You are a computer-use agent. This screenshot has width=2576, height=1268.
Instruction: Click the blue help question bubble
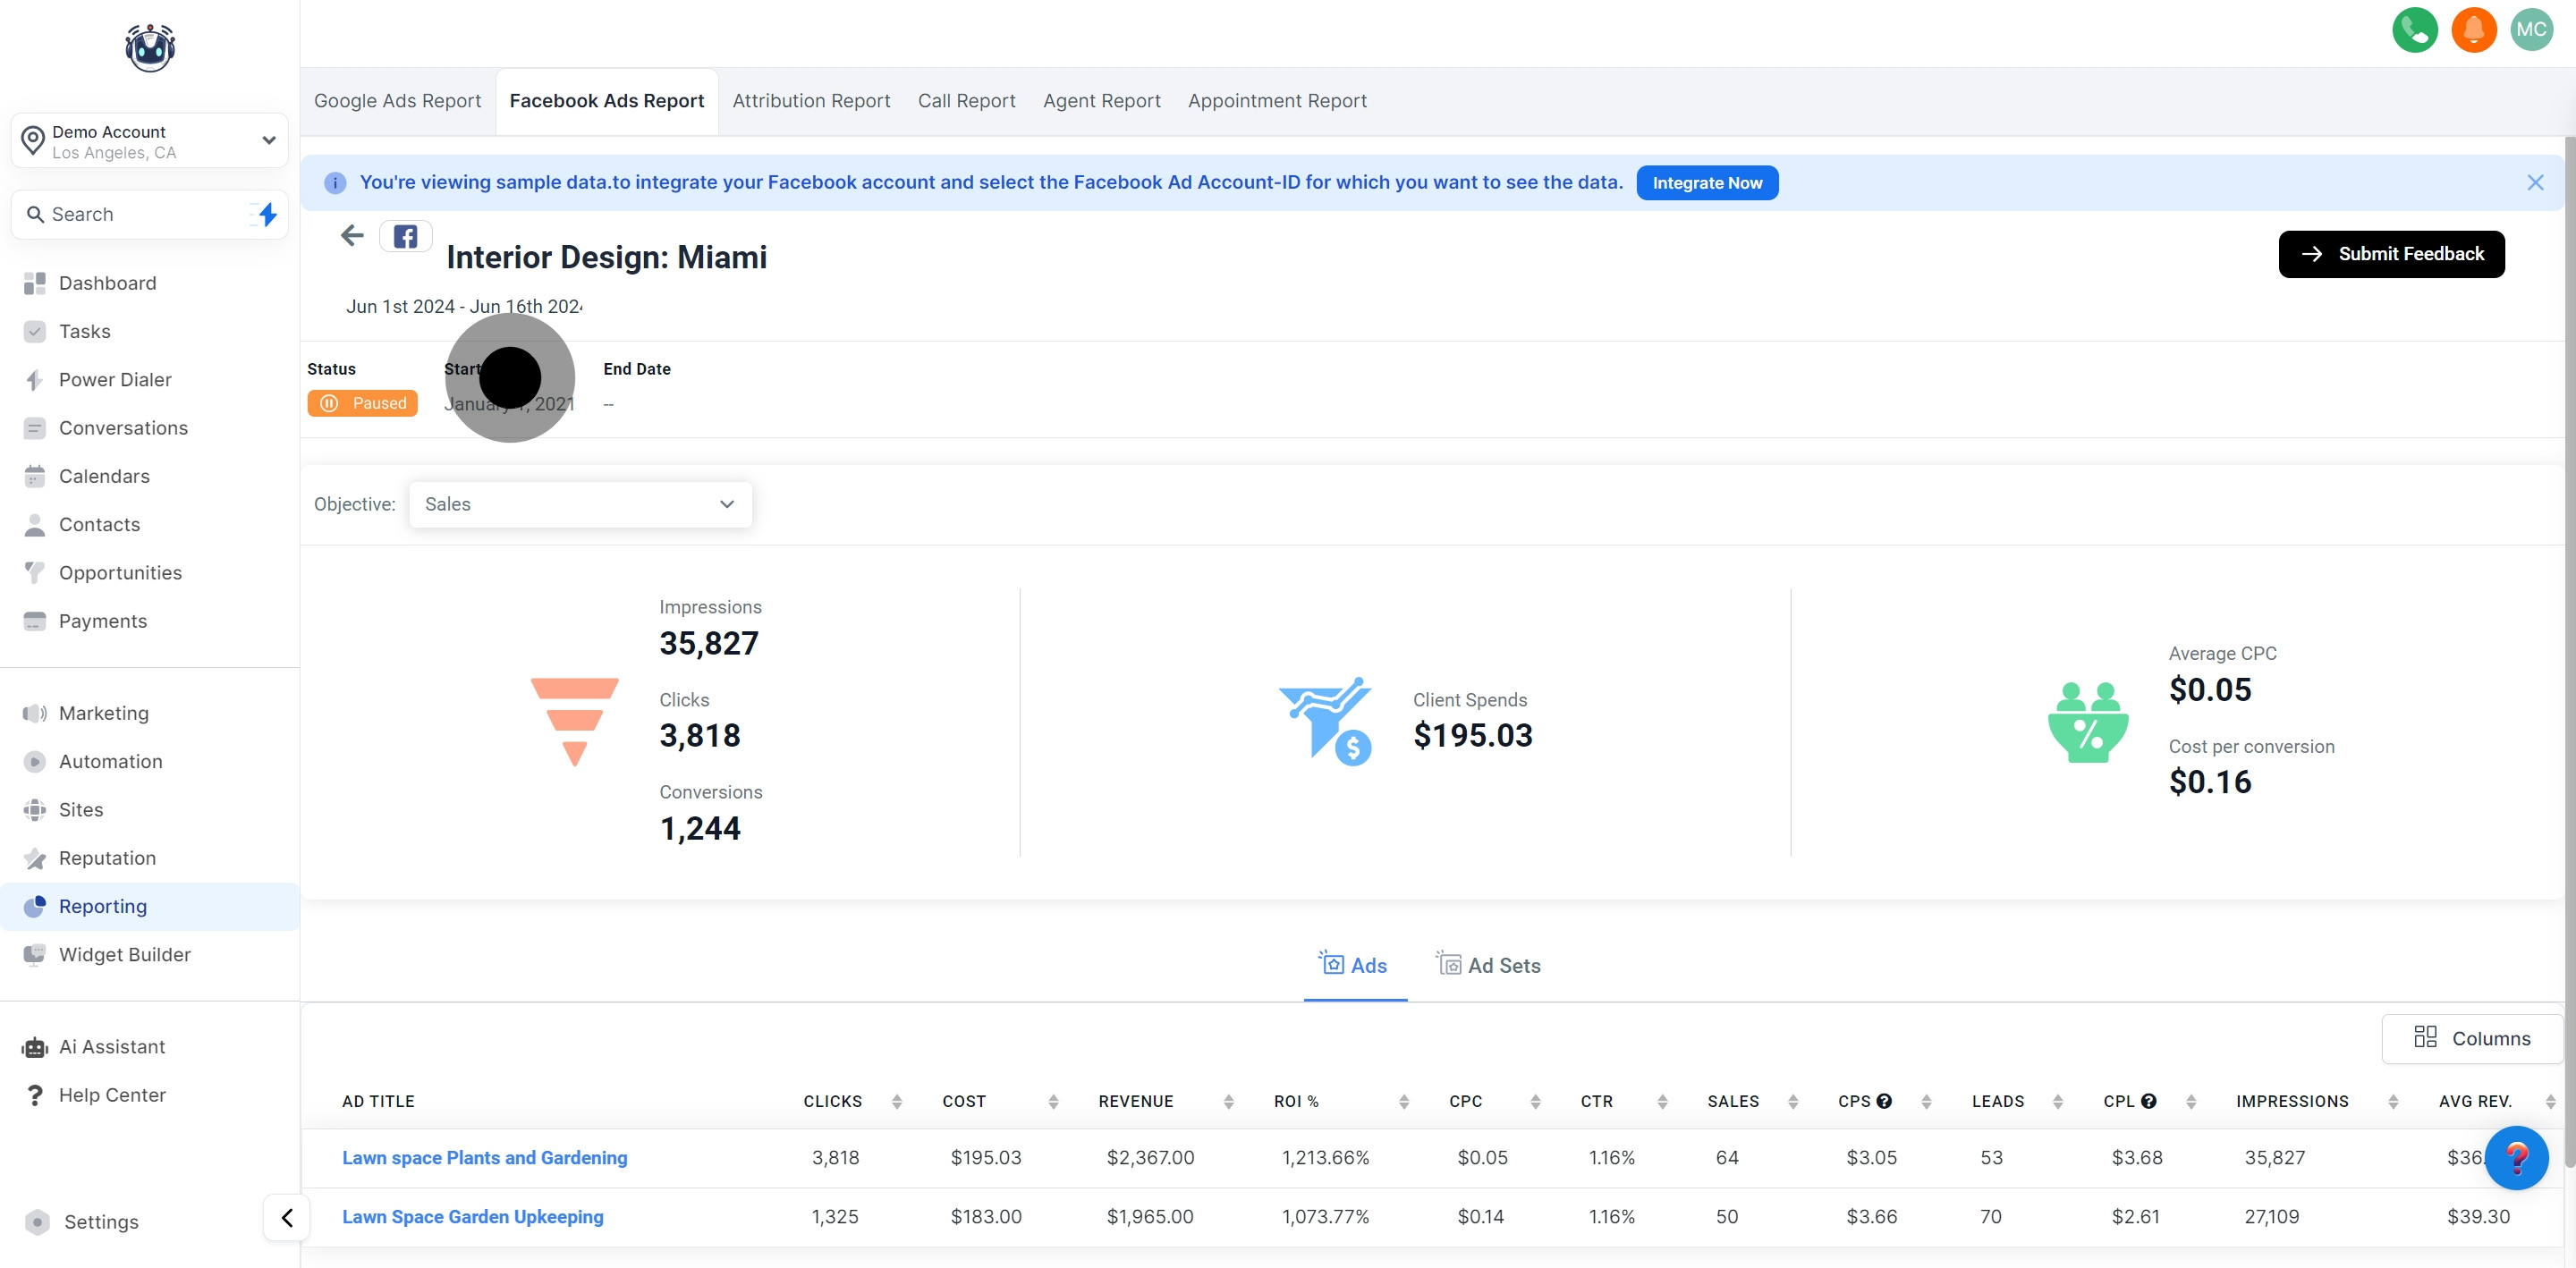click(2516, 1157)
